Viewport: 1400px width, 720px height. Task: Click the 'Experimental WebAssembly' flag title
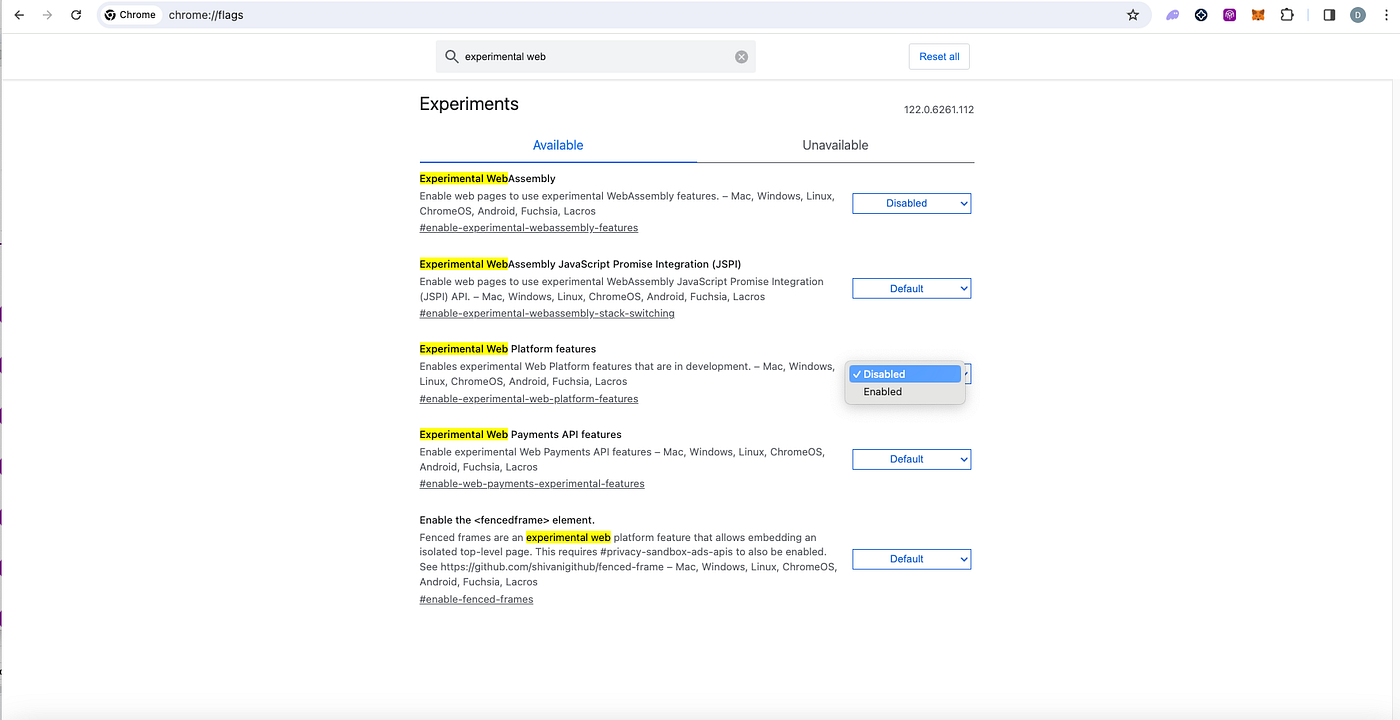(488, 179)
